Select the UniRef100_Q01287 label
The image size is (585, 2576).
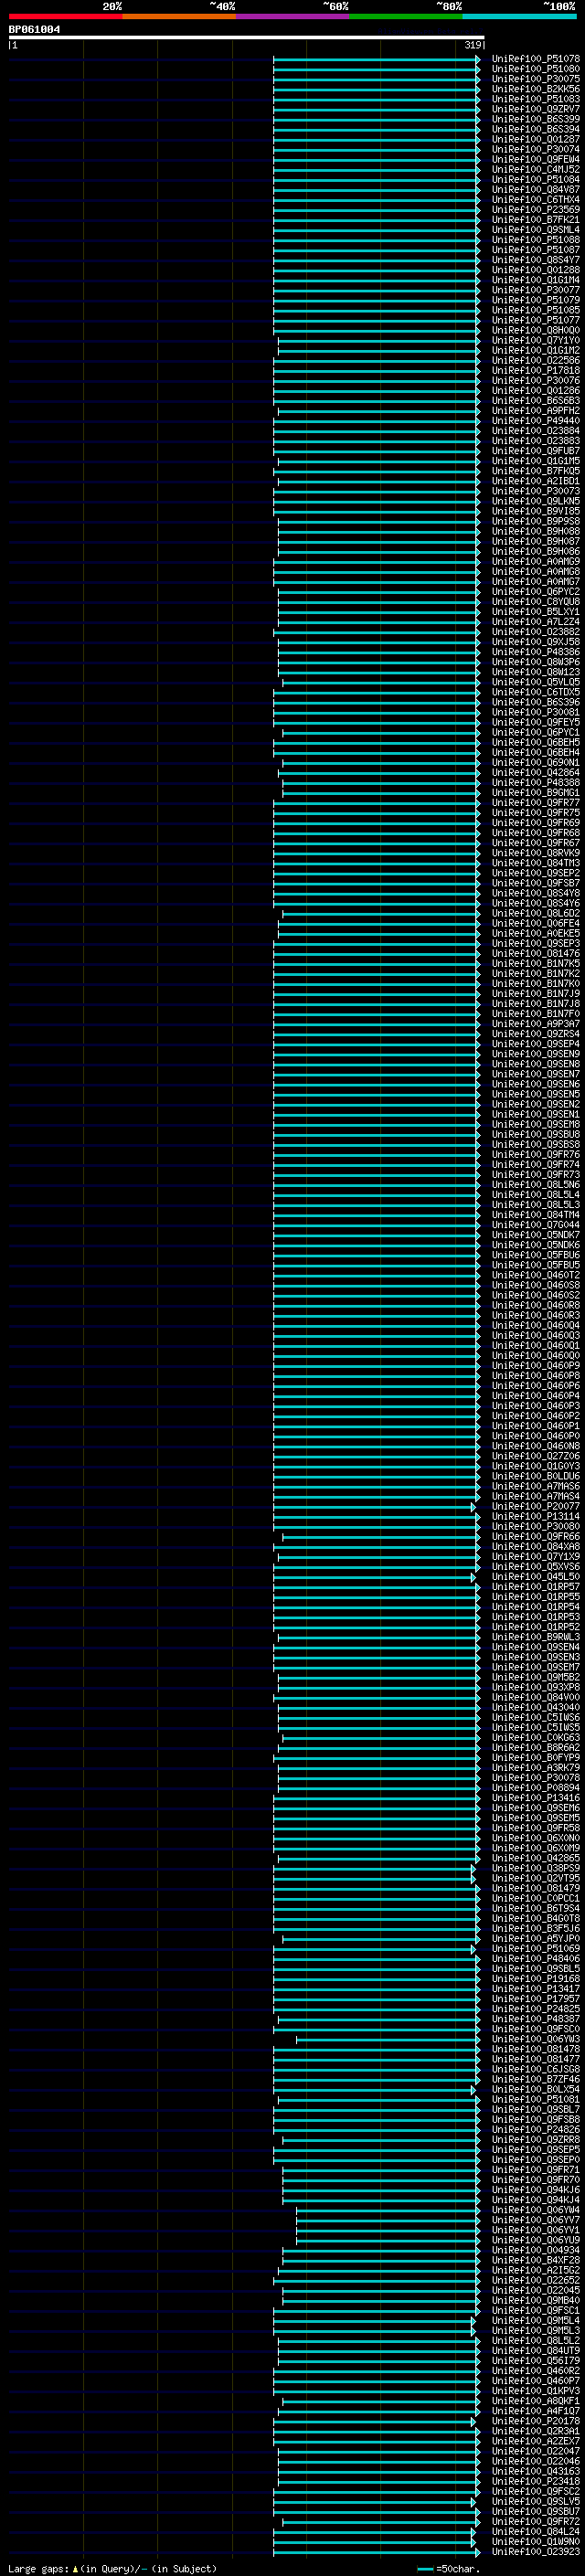click(x=536, y=139)
